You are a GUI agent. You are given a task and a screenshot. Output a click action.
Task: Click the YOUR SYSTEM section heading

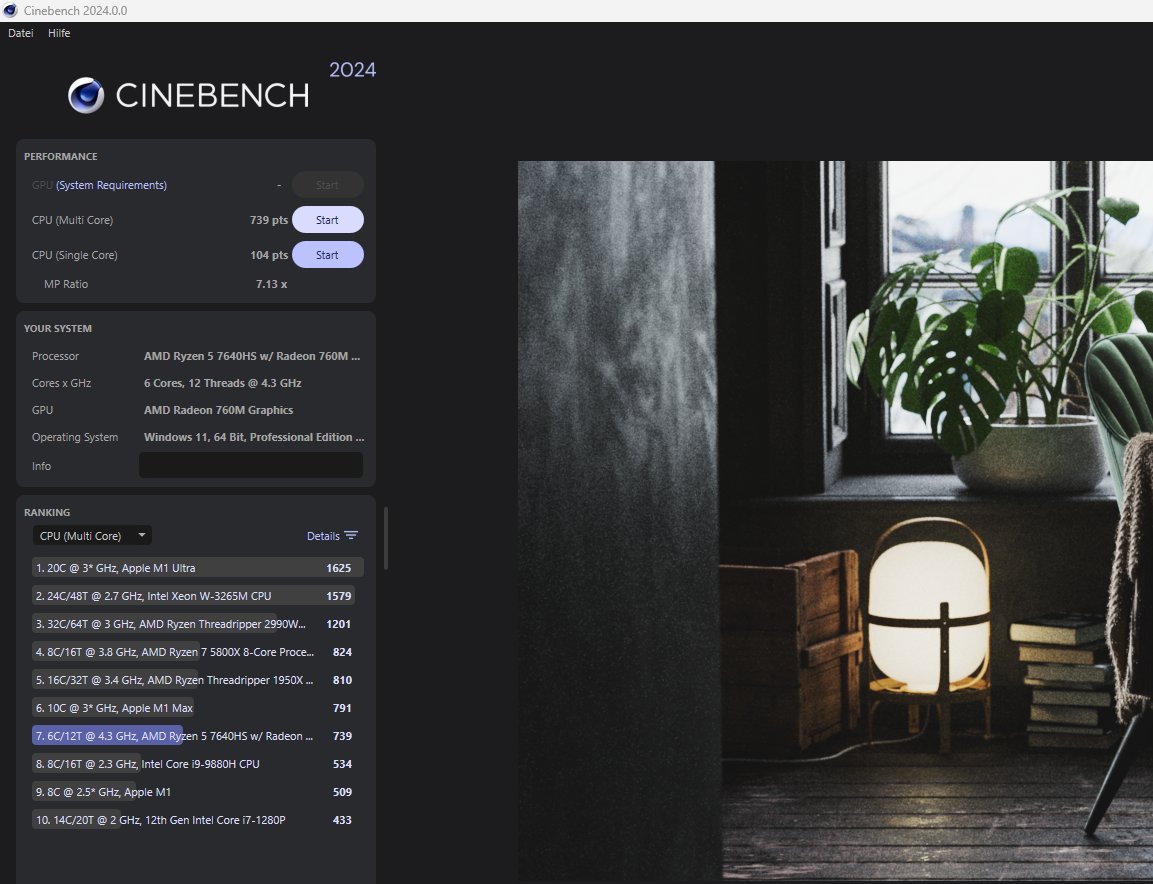click(57, 329)
